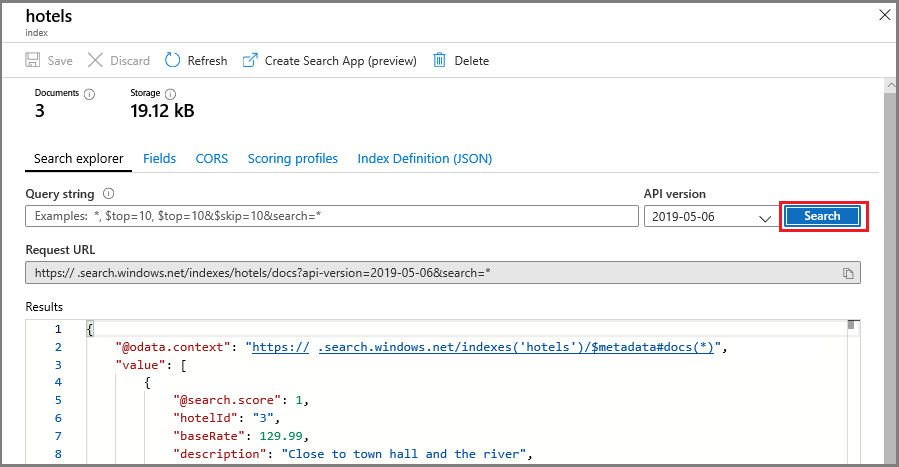Viewport: 899px width, 467px height.
Task: Click the page vertical scrollbar down arrow
Action: [890, 459]
